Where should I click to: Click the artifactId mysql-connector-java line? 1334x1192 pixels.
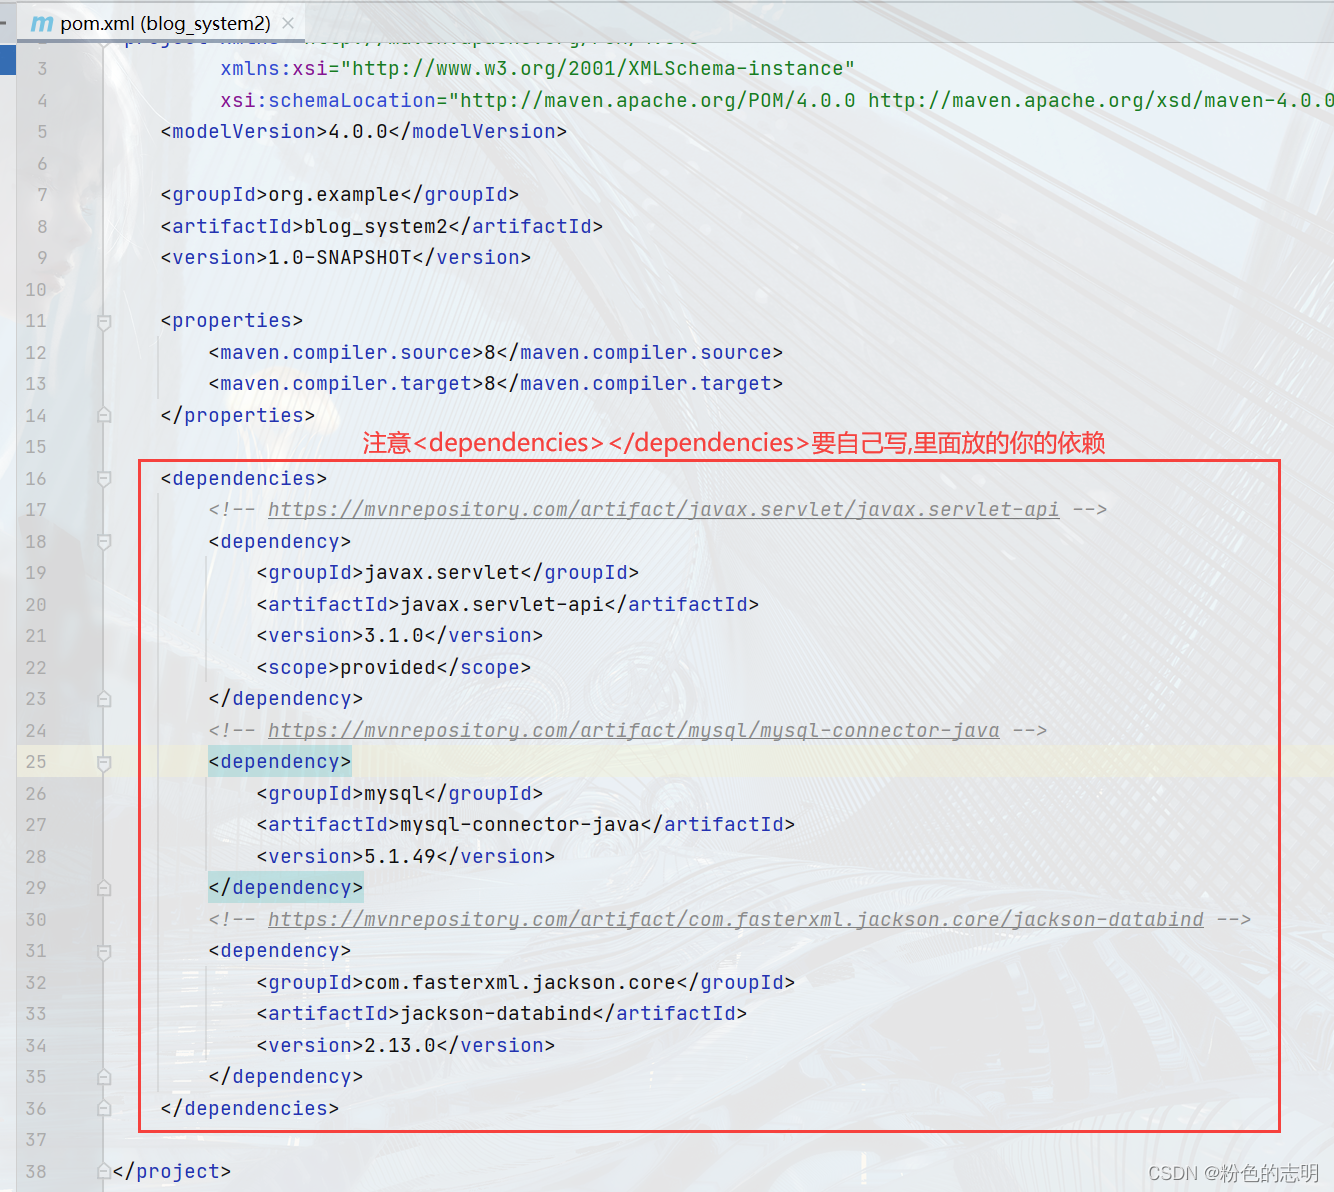526,825
